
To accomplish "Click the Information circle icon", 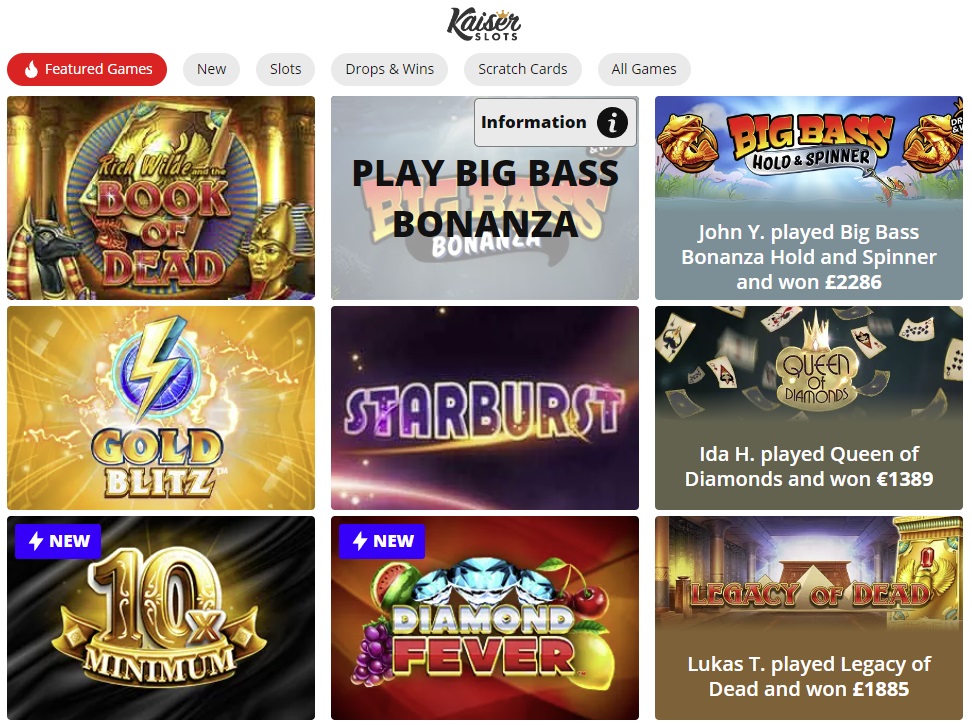I will click(x=612, y=122).
